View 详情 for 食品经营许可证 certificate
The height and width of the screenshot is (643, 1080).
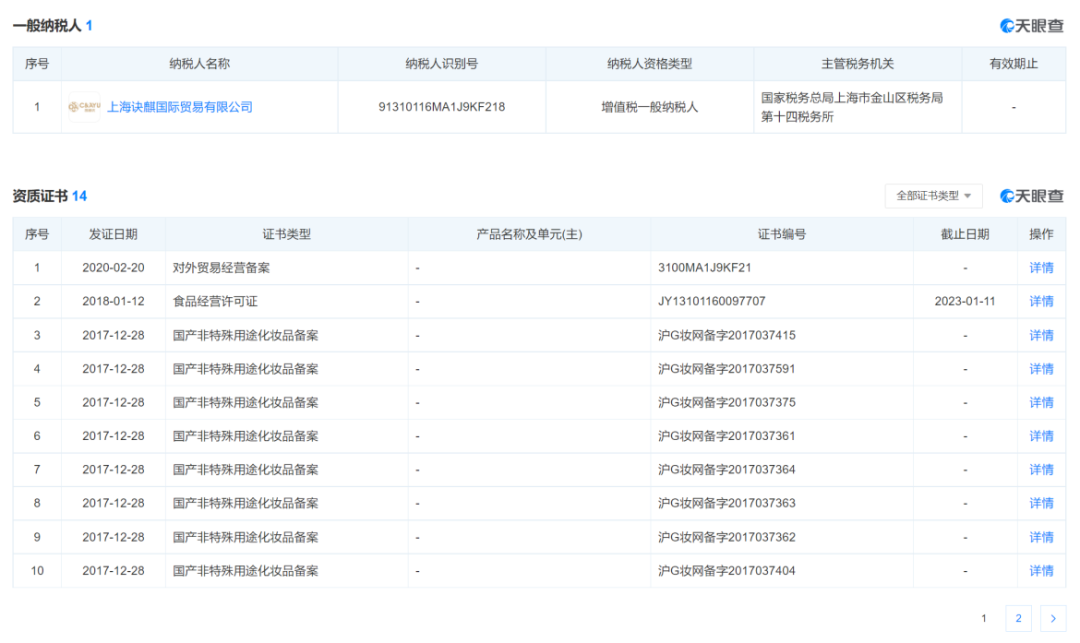click(x=1041, y=302)
